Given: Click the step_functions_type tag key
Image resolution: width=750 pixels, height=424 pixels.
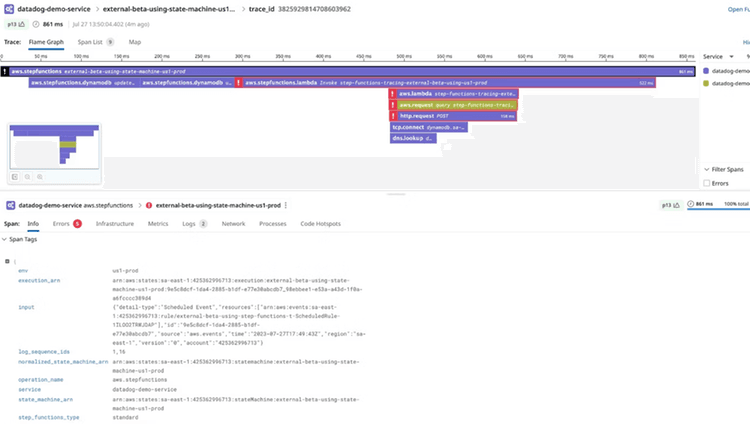Looking at the screenshot, I should [x=49, y=417].
